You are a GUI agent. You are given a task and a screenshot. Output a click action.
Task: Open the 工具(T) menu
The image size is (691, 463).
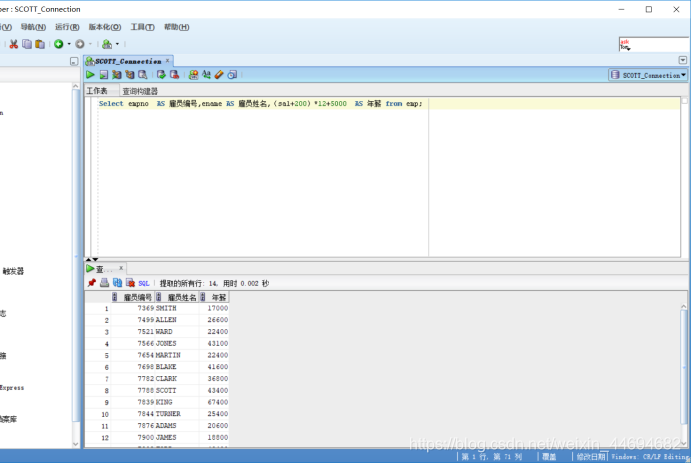pos(142,27)
